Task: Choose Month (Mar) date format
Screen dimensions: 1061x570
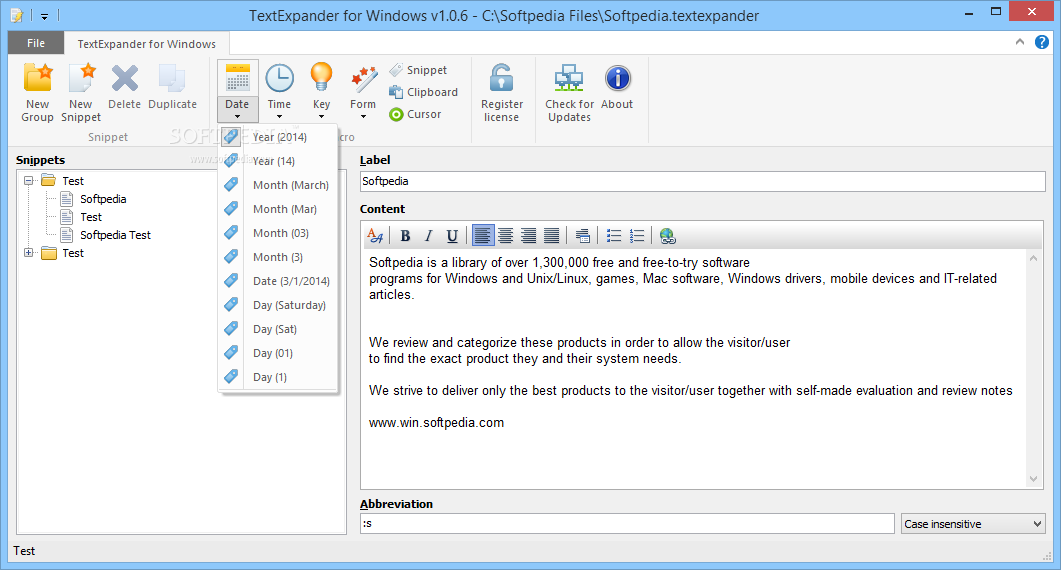Action: (x=277, y=209)
